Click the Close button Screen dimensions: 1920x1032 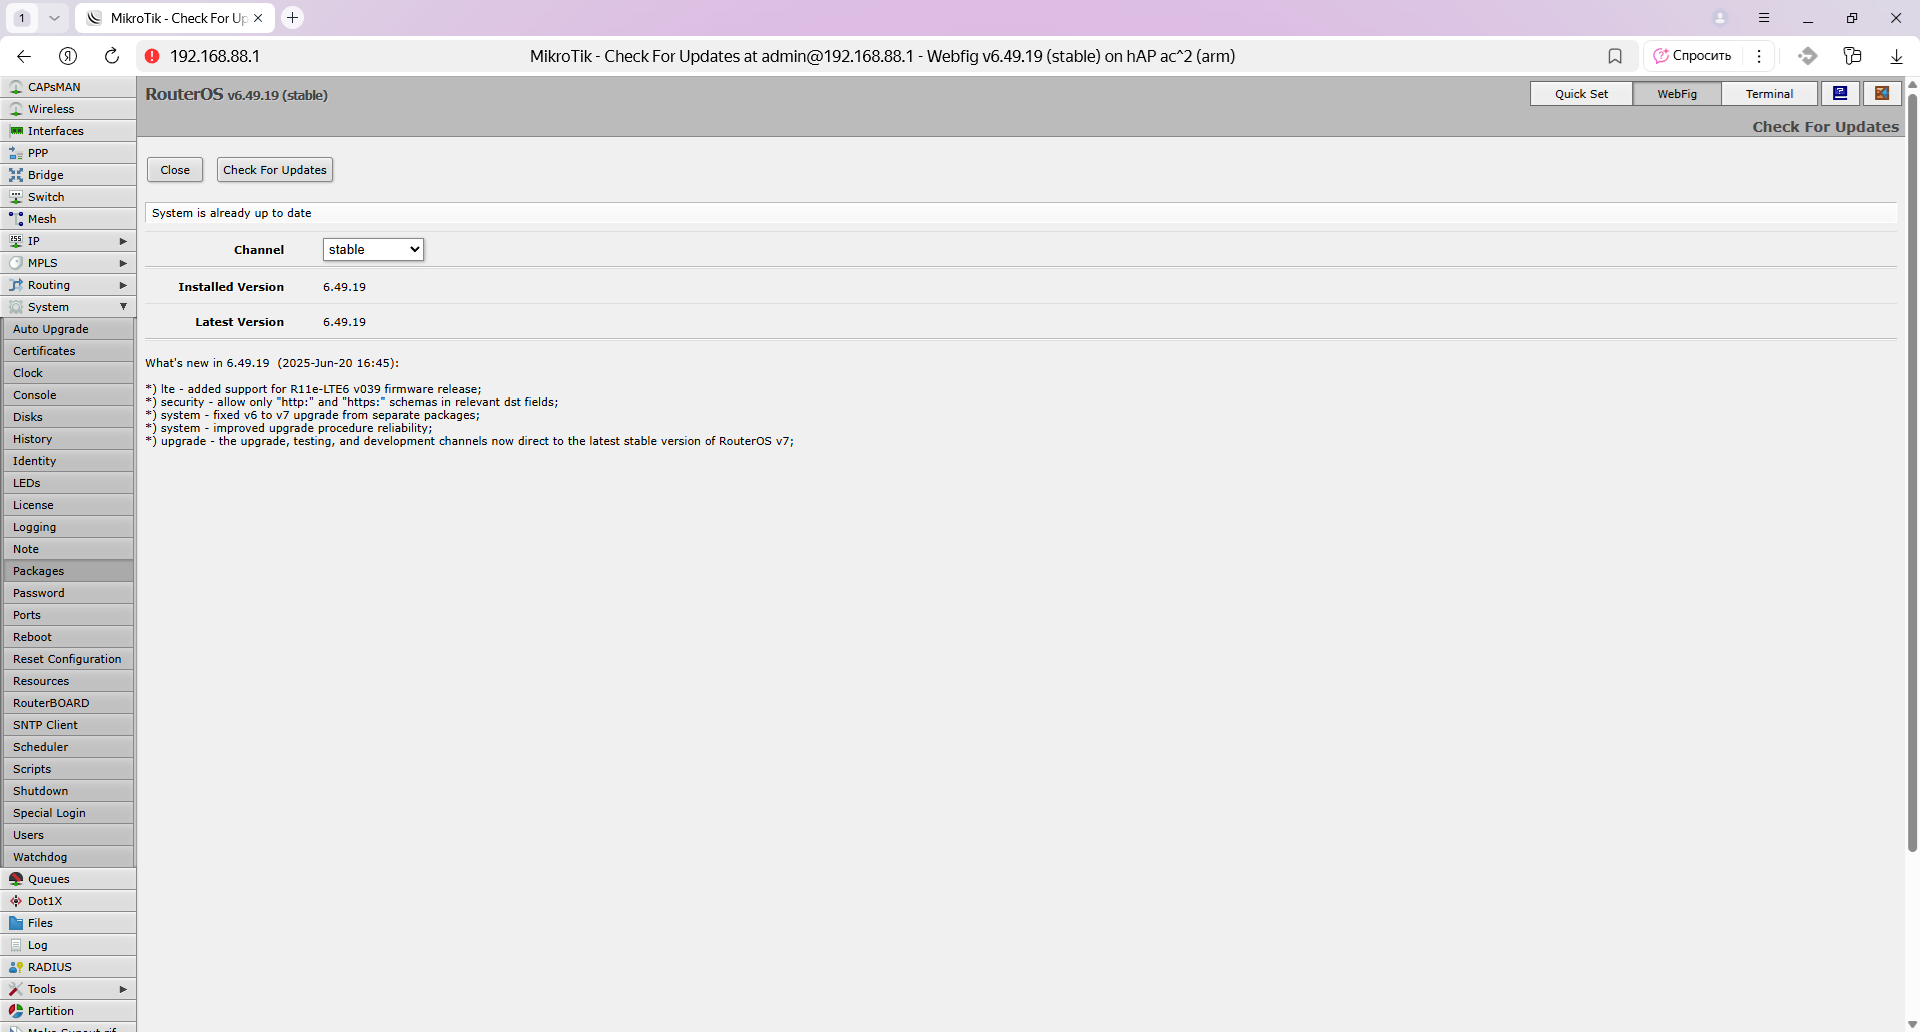pos(175,170)
